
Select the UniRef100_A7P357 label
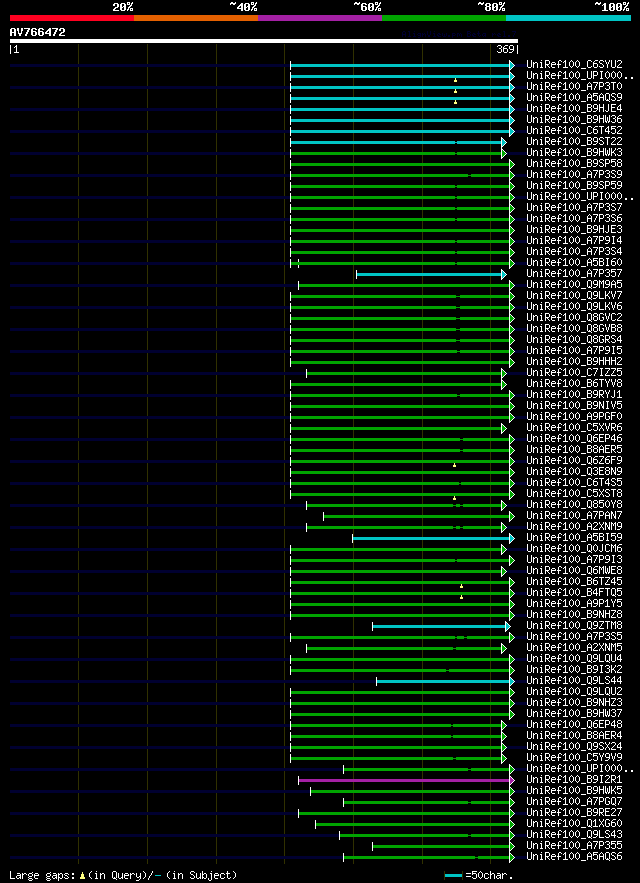point(574,273)
